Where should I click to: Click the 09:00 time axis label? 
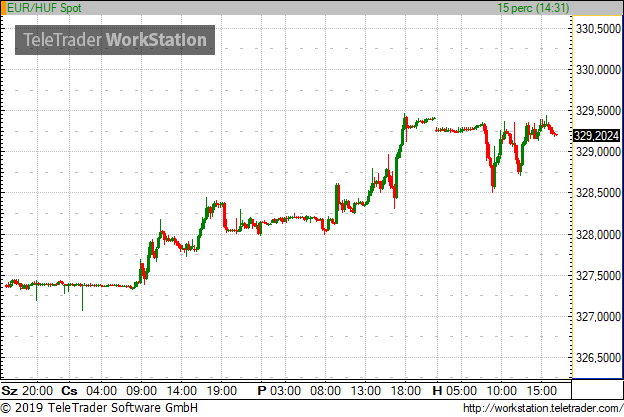(x=141, y=391)
